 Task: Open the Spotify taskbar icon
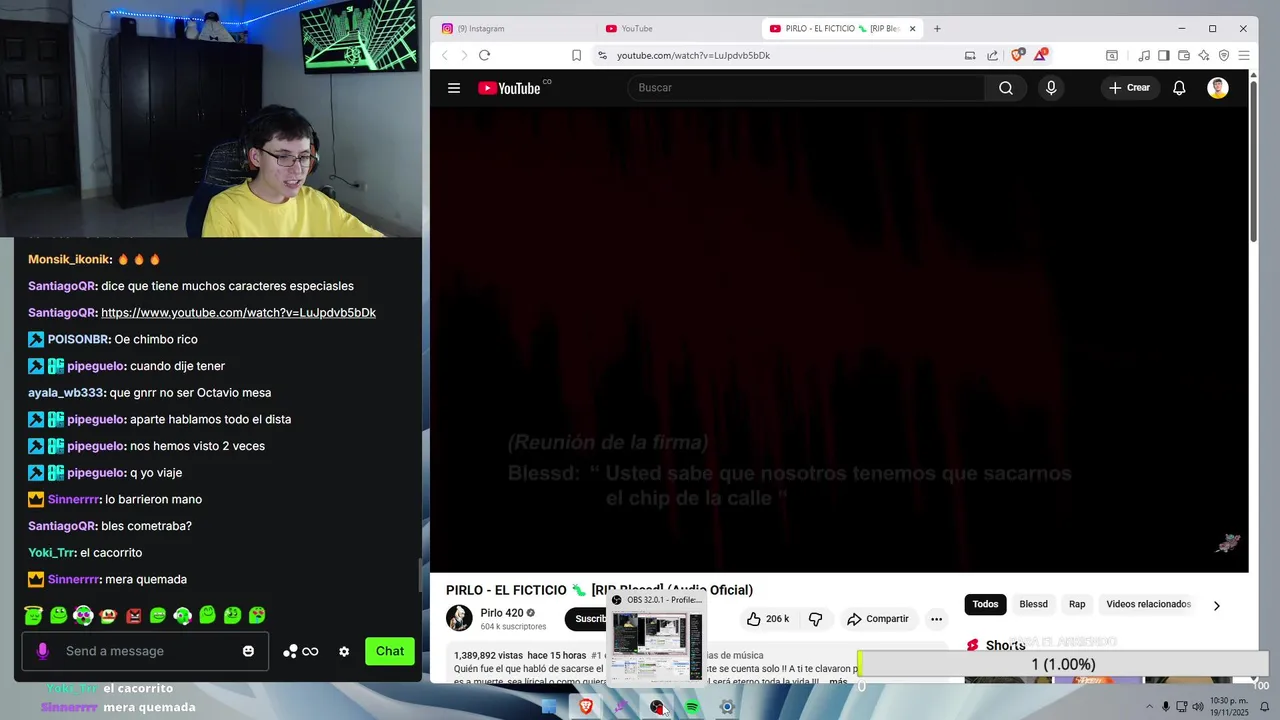click(x=692, y=707)
